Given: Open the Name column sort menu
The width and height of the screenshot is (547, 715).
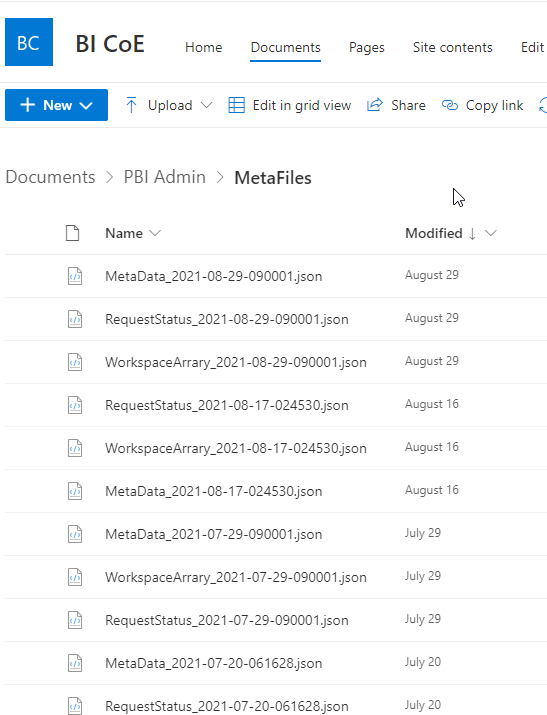Looking at the screenshot, I should coord(155,233).
